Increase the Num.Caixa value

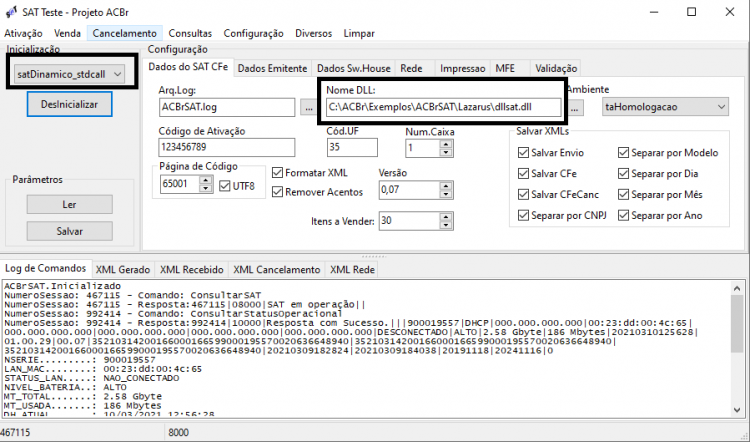(446, 144)
